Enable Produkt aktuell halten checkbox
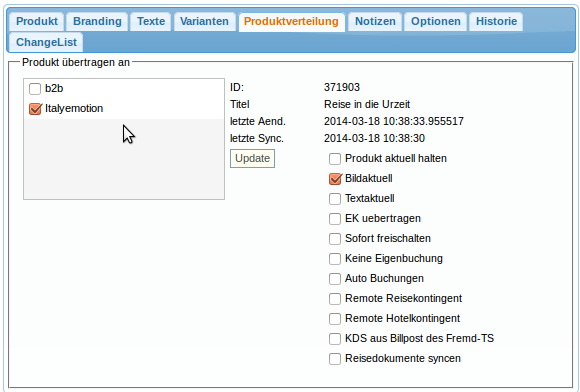580x392 pixels. 335,159
